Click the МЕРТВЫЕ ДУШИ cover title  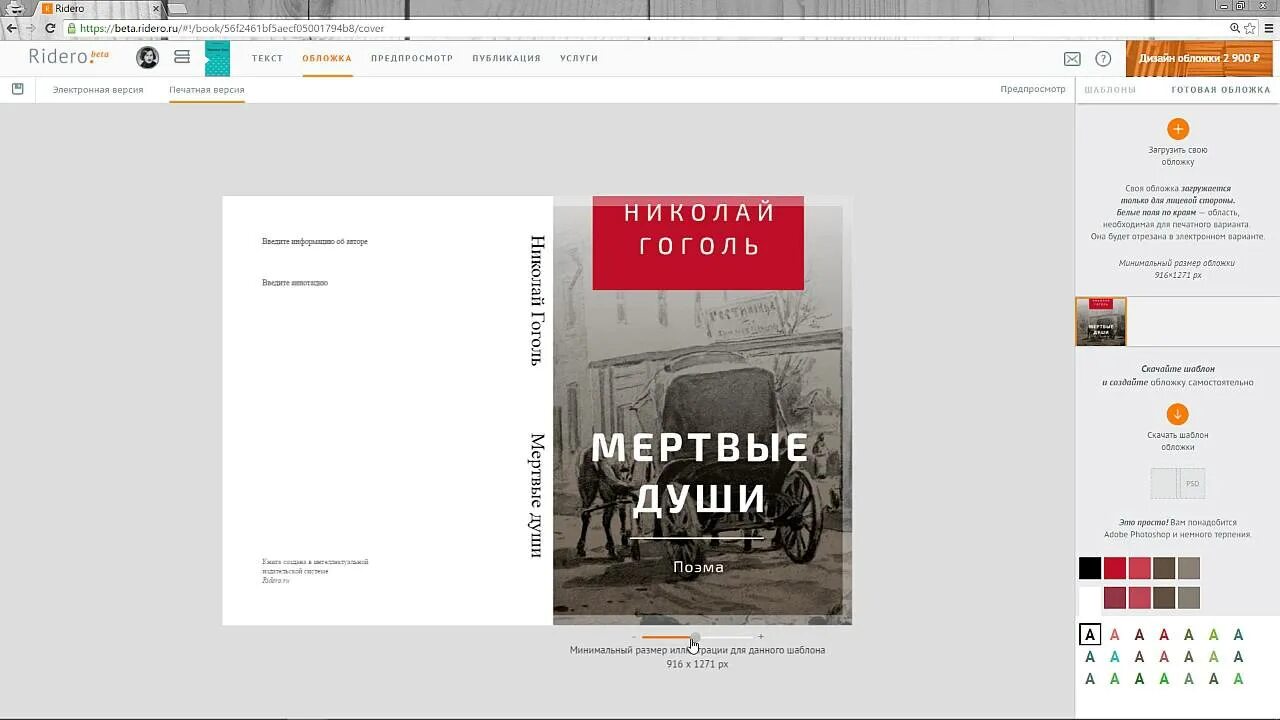(x=699, y=473)
